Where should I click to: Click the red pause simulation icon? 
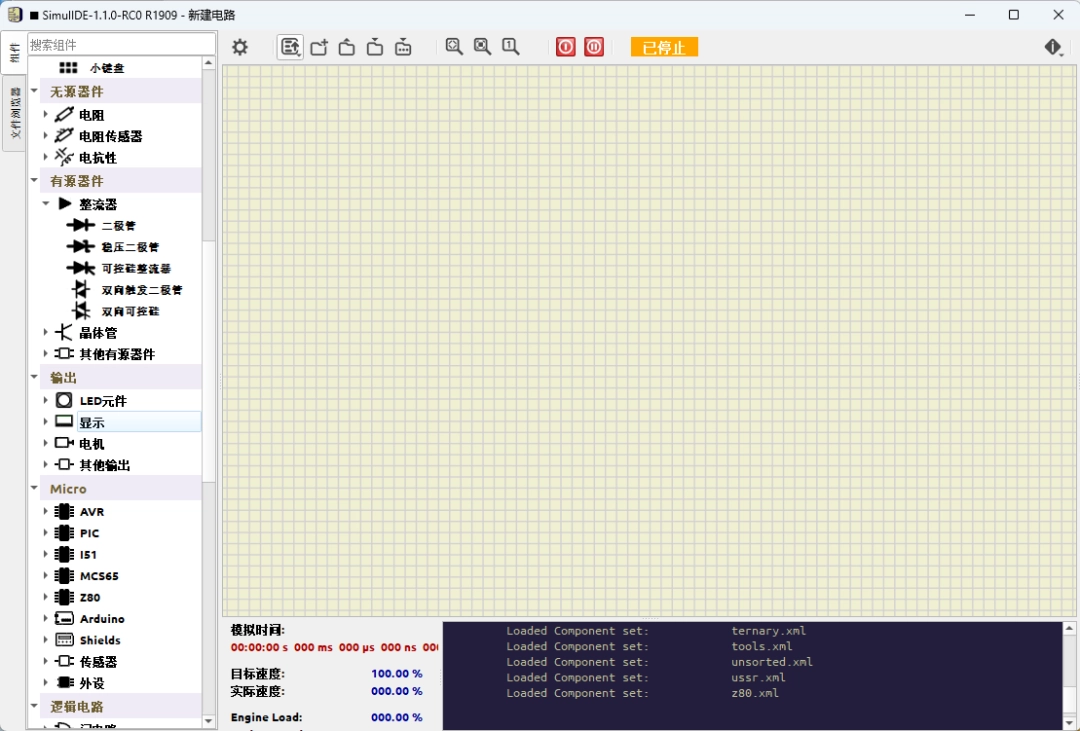594,46
